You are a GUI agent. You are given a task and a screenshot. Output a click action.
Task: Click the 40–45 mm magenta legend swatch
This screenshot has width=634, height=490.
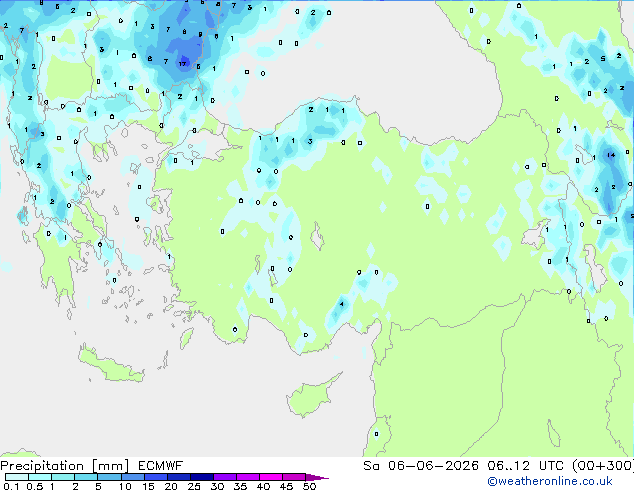tap(271, 477)
